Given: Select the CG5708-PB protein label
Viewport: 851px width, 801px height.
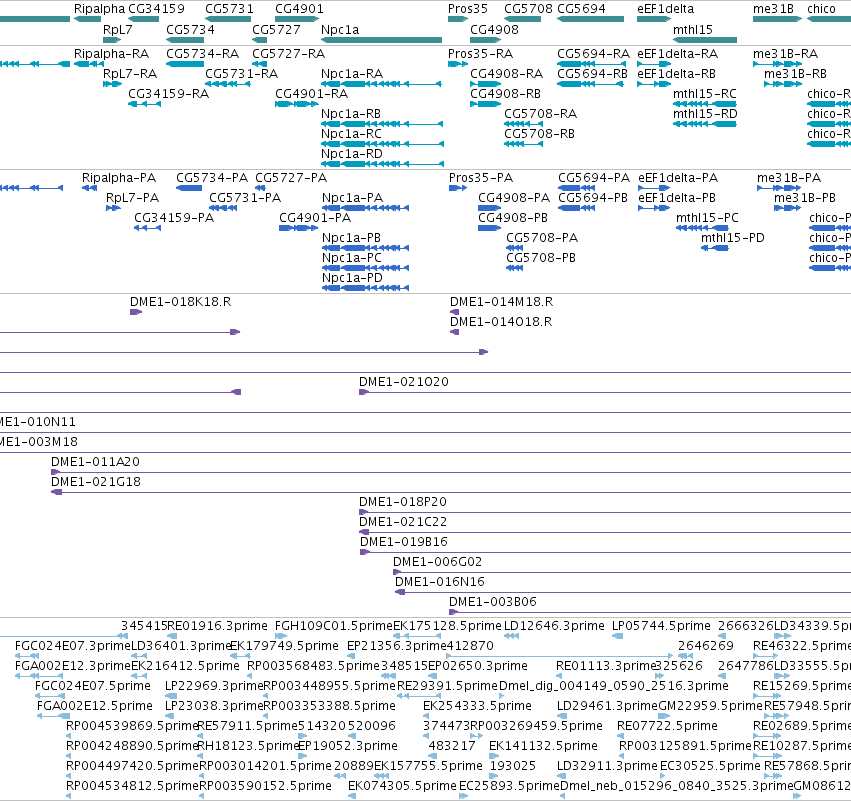Looking at the screenshot, I should [x=541, y=258].
